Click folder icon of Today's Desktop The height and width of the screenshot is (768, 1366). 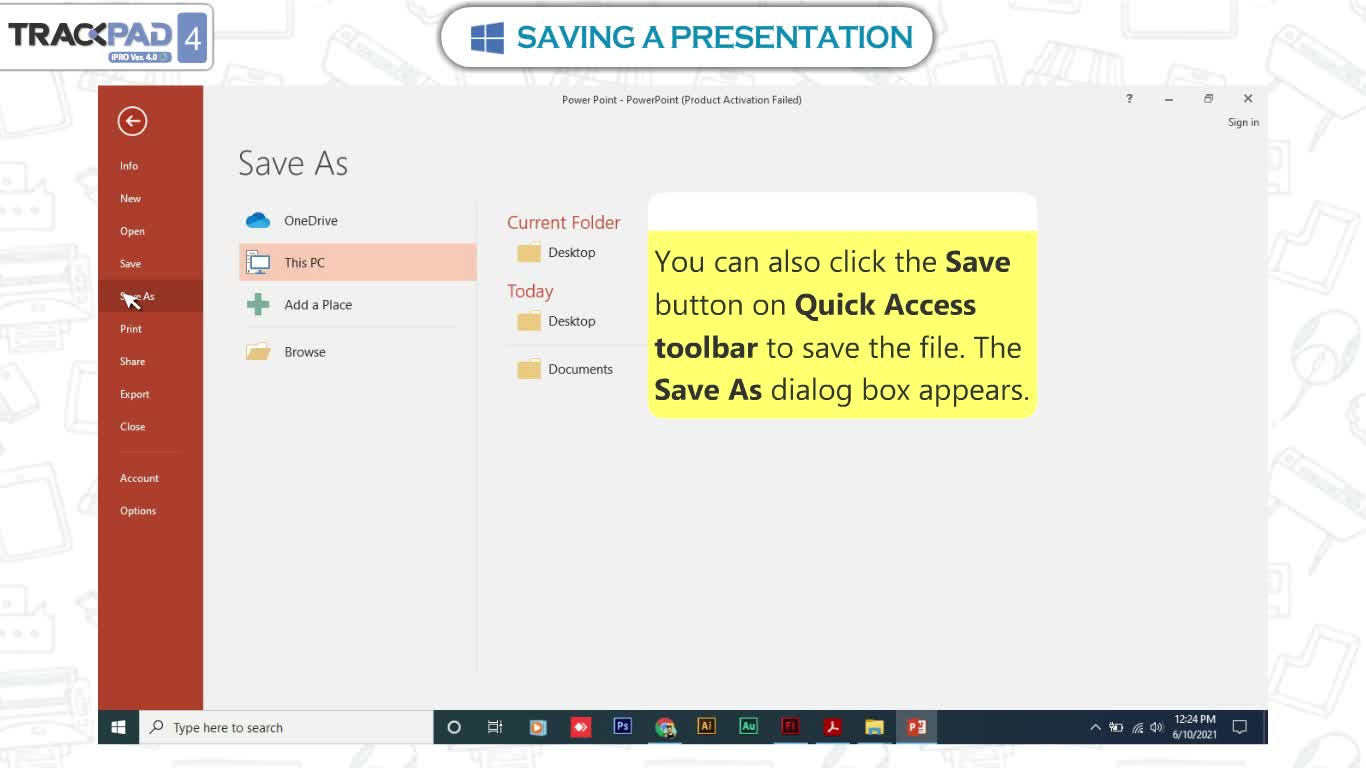[529, 321]
